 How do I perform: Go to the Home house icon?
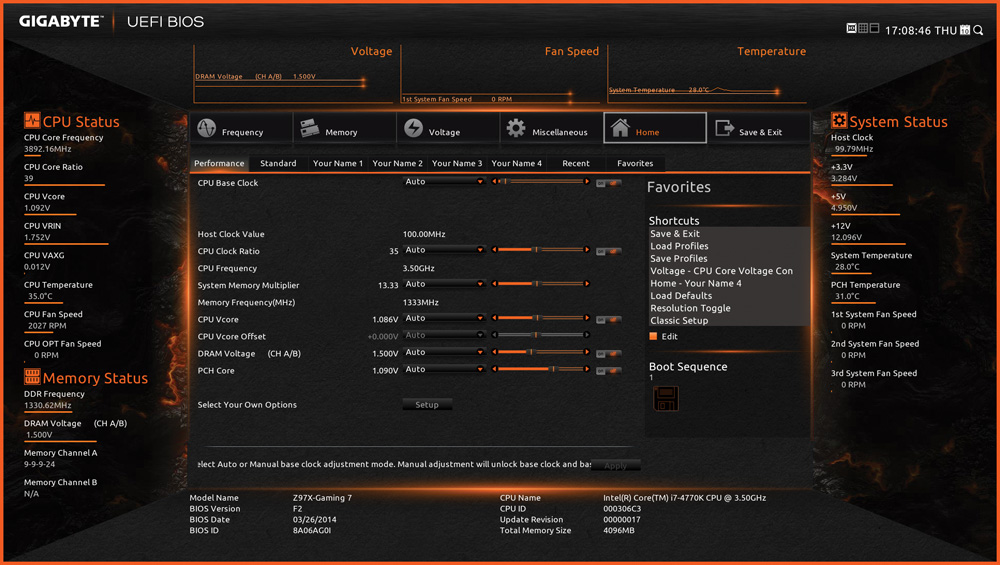click(620, 128)
